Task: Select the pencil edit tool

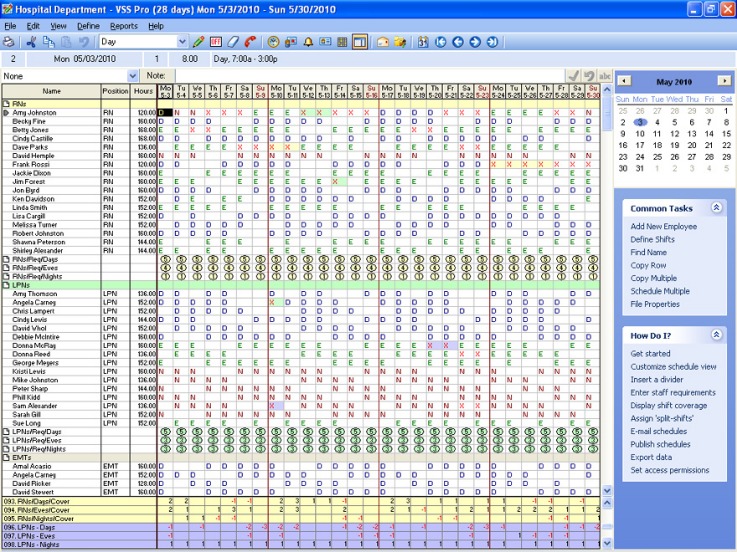Action: pyautogui.click(x=198, y=42)
